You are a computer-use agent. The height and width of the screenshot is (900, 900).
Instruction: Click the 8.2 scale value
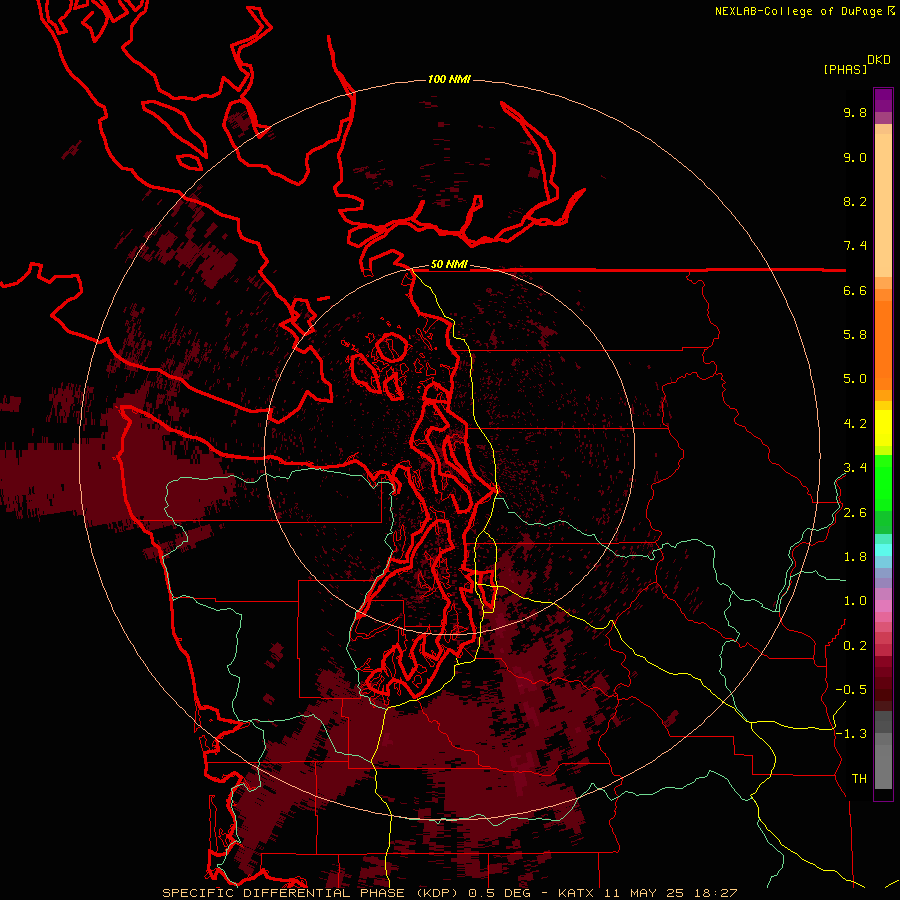tap(855, 201)
